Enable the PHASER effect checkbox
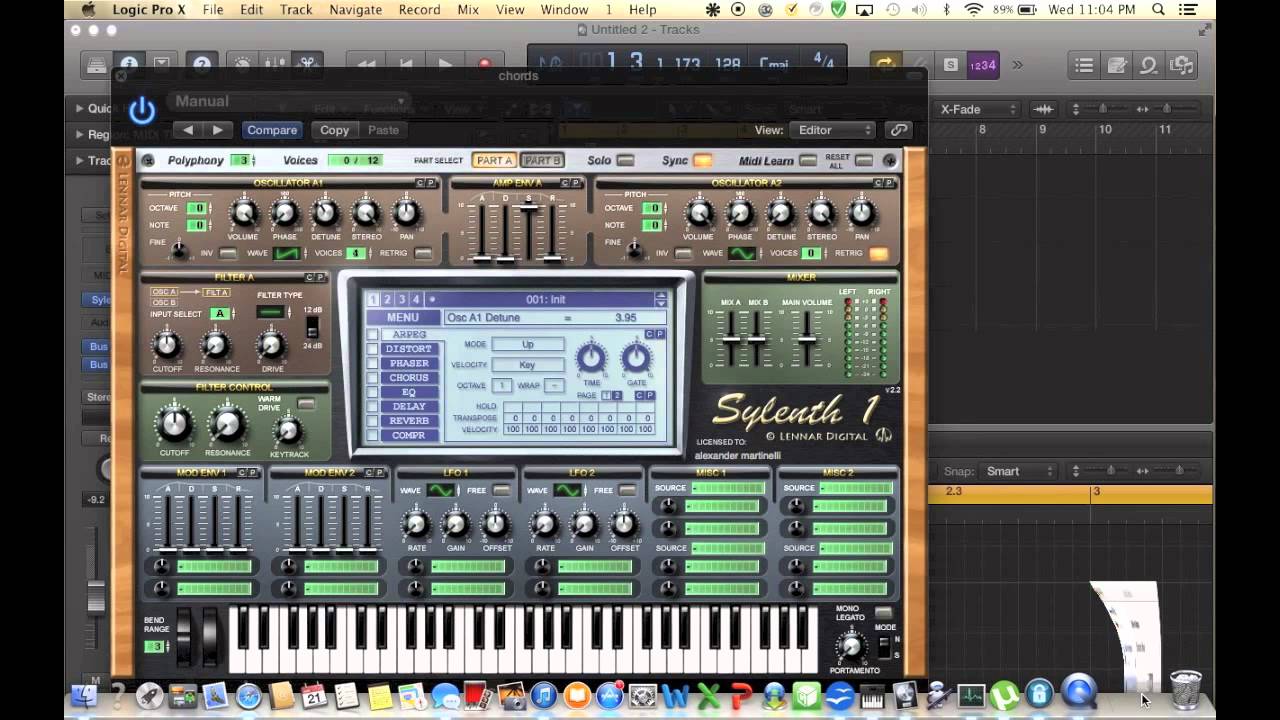 point(372,363)
